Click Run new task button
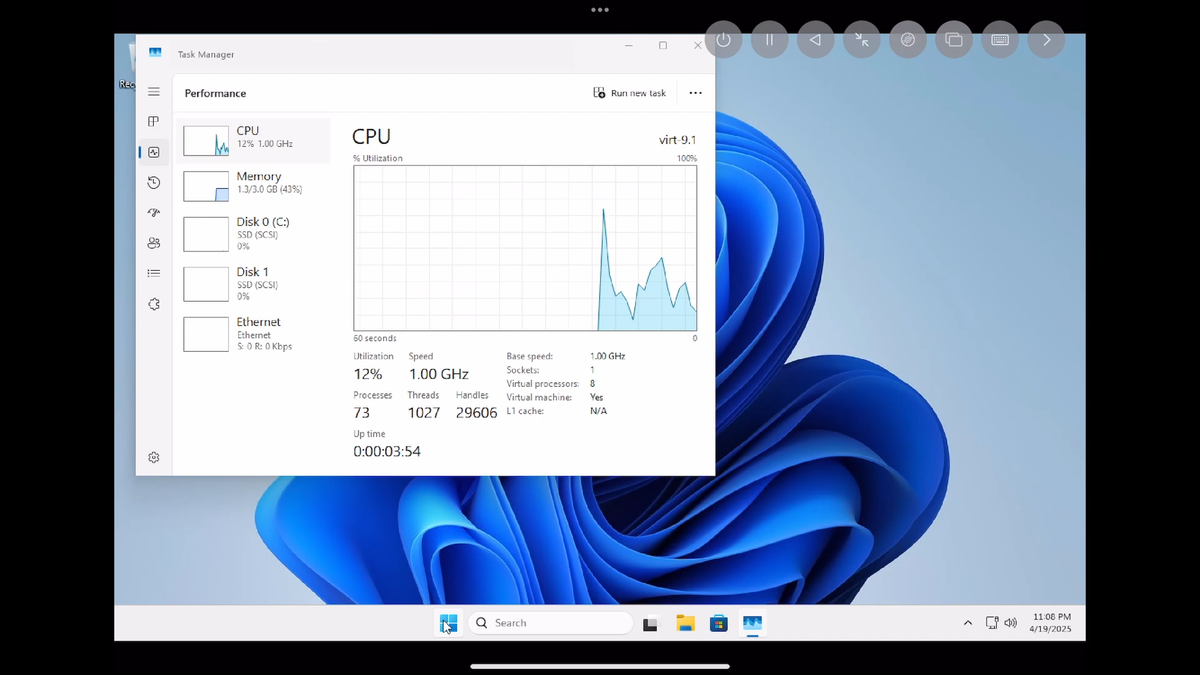Viewport: 1200px width, 675px height. [629, 93]
